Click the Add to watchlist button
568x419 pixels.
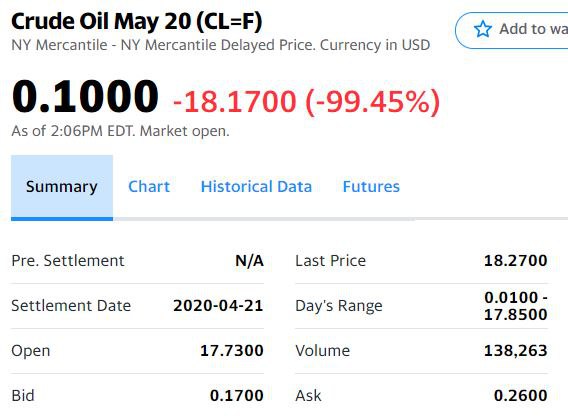pos(511,30)
